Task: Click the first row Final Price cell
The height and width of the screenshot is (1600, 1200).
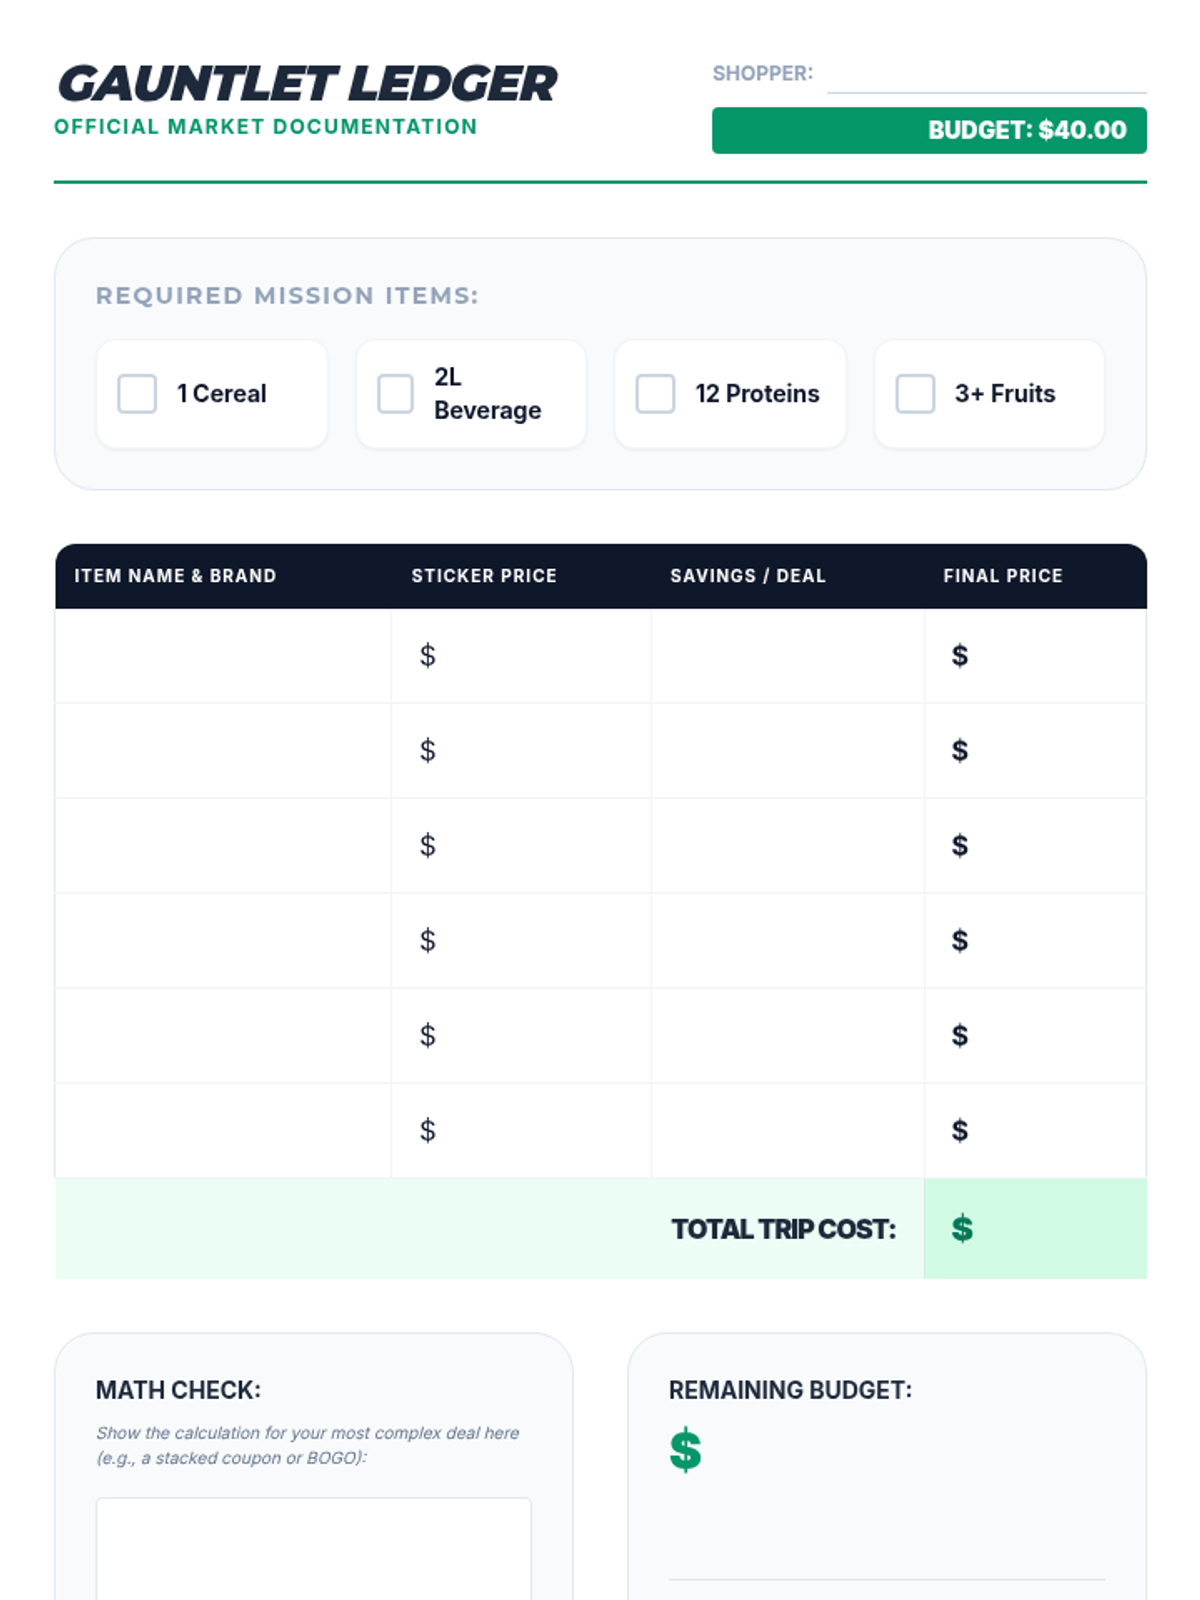Action: point(1035,656)
